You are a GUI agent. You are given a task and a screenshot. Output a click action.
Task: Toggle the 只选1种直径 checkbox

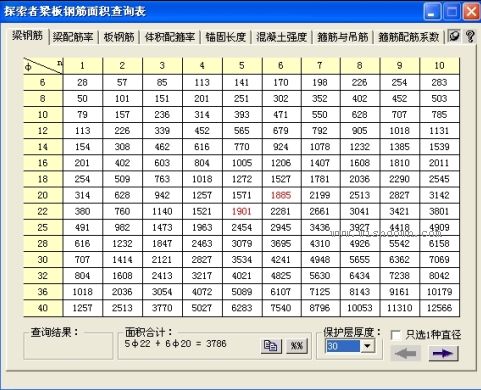coord(396,335)
